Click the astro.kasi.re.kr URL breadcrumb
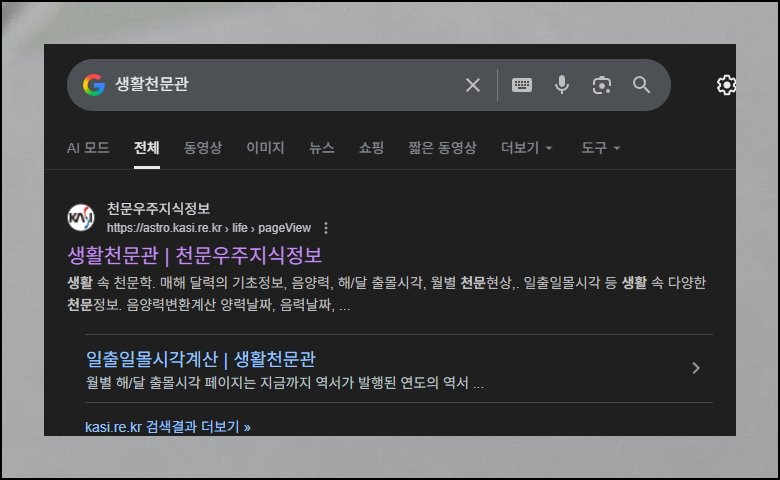The height and width of the screenshot is (480, 780). coord(209,228)
